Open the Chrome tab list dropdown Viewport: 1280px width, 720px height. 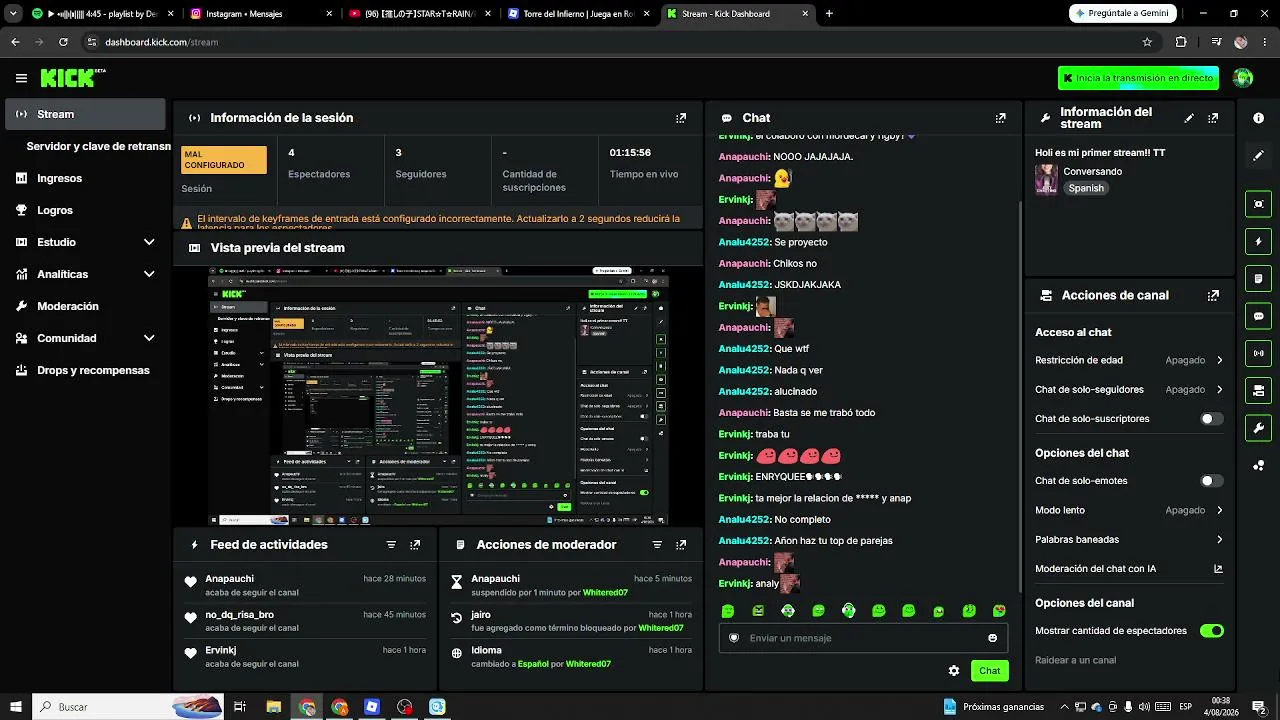click(14, 14)
